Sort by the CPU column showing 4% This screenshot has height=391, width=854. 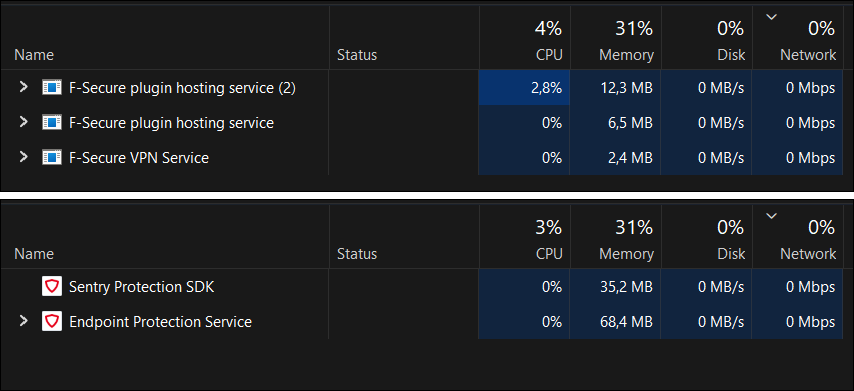point(524,38)
